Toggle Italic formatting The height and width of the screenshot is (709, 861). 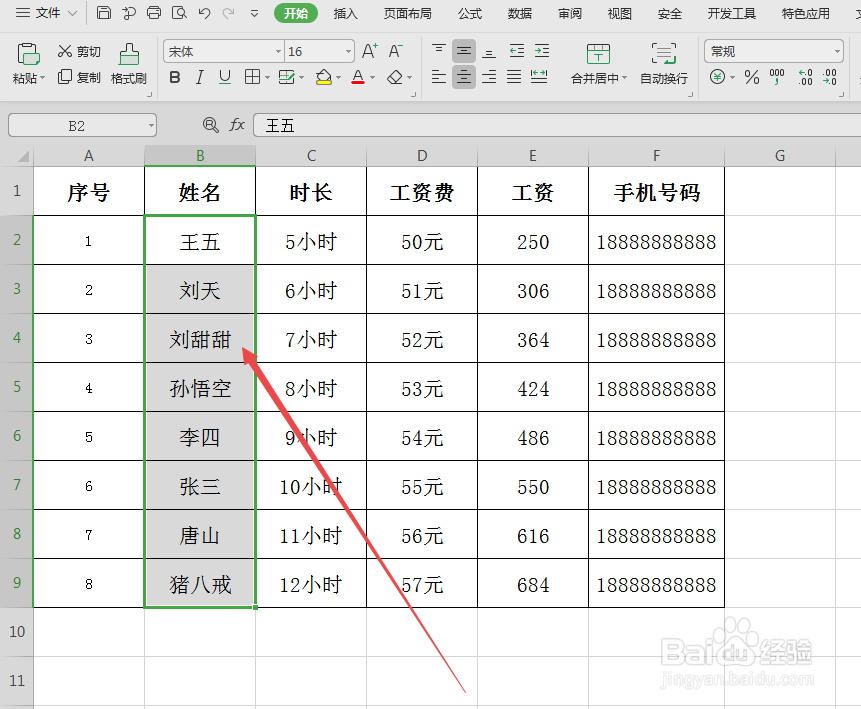click(x=200, y=77)
